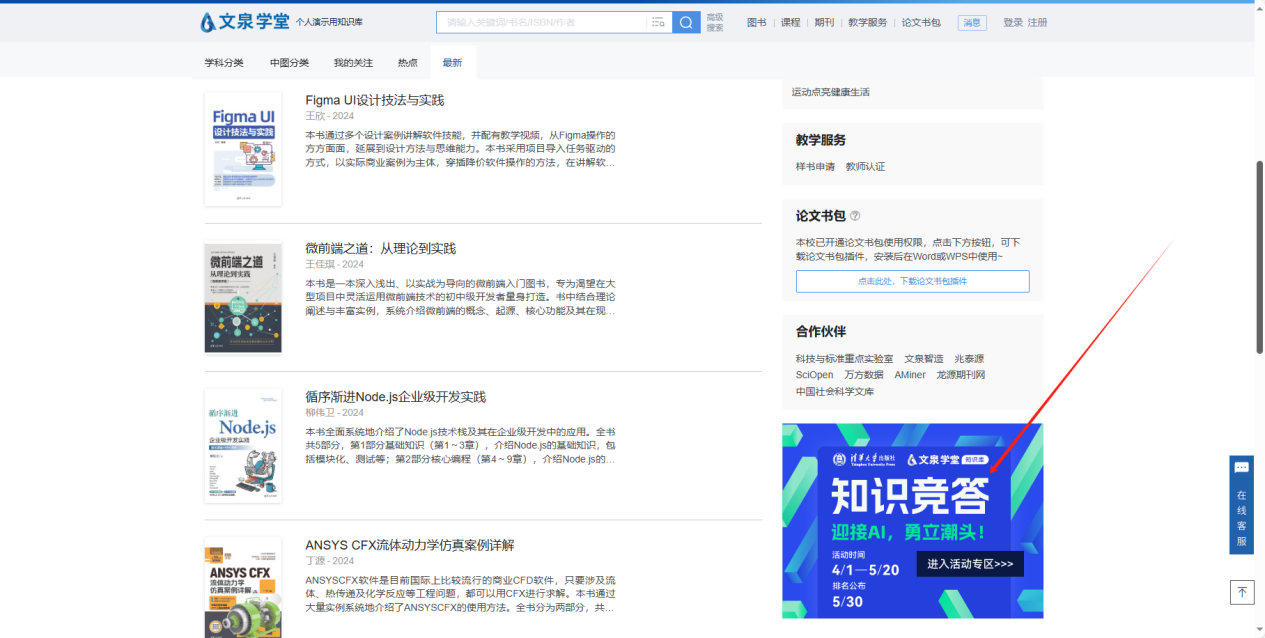1265x638 pixels.
Task: Open ANSYS CFX流体动力学仿真案例详解 title link
Action: click(410, 545)
